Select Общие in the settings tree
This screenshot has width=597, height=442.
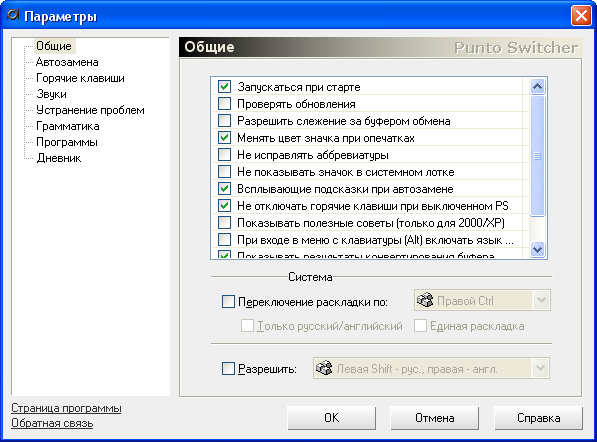[x=54, y=46]
